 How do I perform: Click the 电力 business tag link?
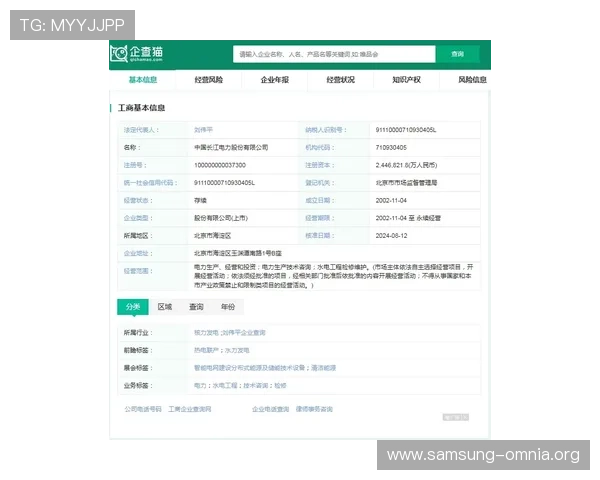tap(200, 385)
